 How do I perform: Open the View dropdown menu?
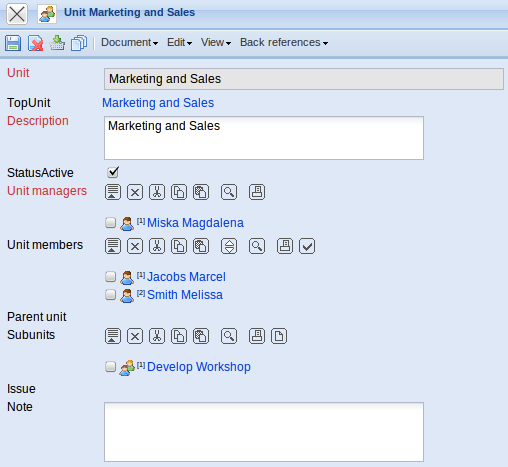tap(216, 42)
